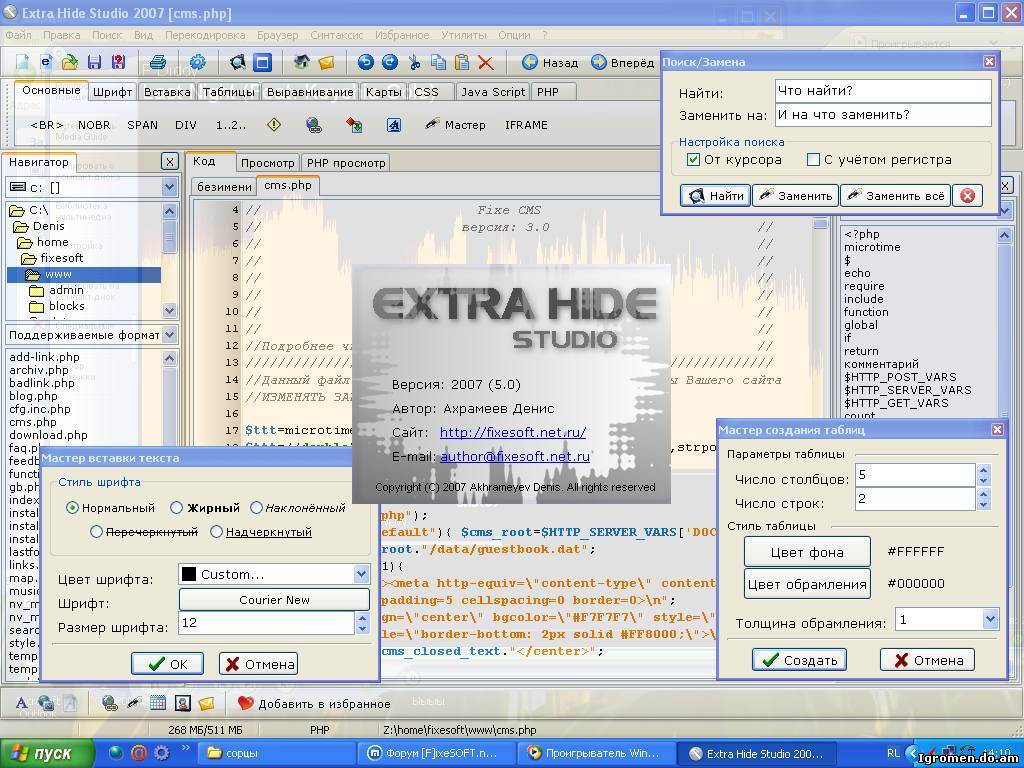Undo with the blue back-arrow icon
Screen dimensions: 1024x768
pos(366,63)
